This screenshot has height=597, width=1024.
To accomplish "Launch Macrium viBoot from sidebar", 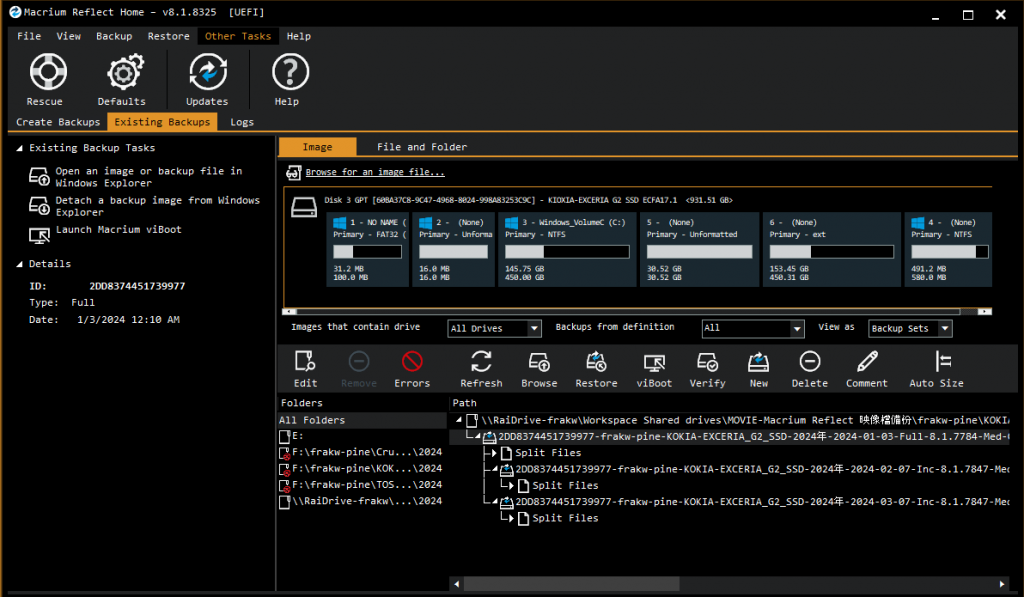I will [118, 229].
